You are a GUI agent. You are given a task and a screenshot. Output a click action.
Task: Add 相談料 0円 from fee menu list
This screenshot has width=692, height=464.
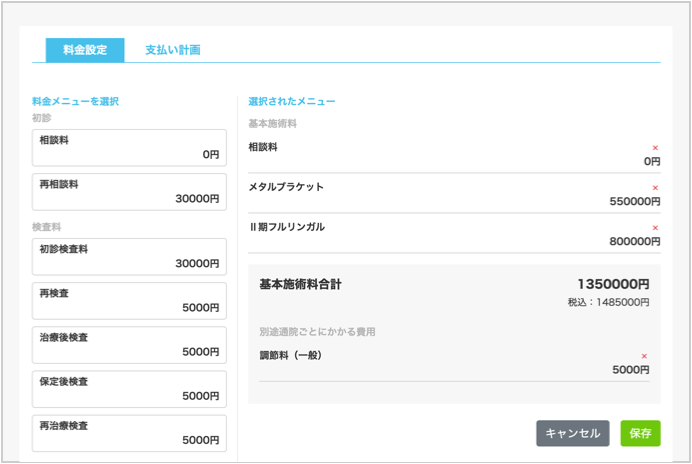click(x=129, y=148)
